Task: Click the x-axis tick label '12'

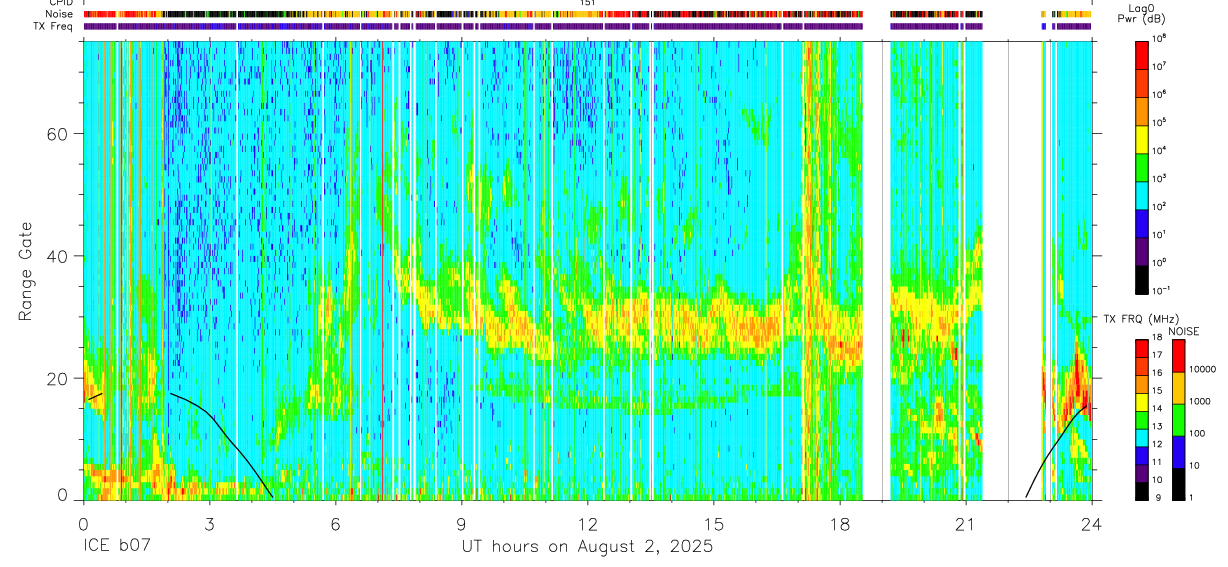Action: click(x=588, y=524)
